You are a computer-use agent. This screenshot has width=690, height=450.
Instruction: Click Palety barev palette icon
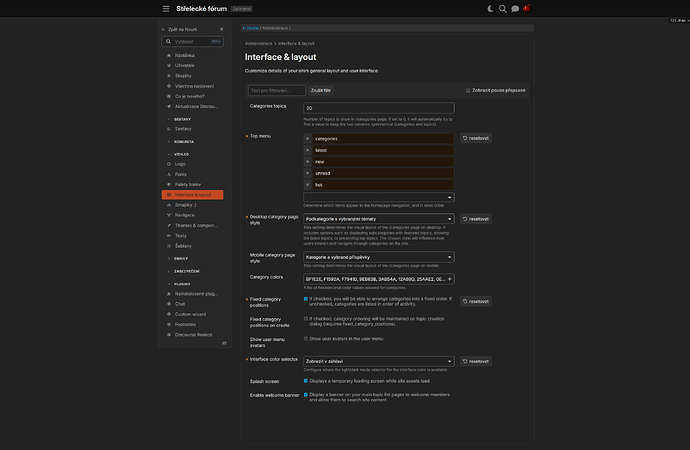click(169, 184)
